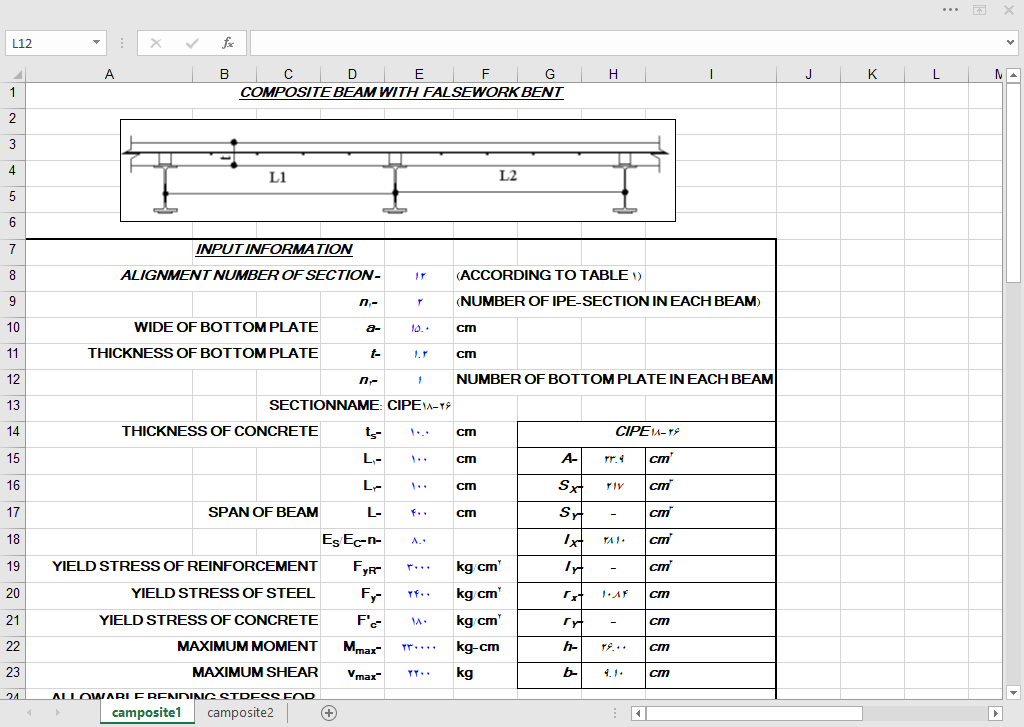This screenshot has width=1024, height=727.
Task: Switch to the camposite1 sheet tab
Action: click(146, 713)
